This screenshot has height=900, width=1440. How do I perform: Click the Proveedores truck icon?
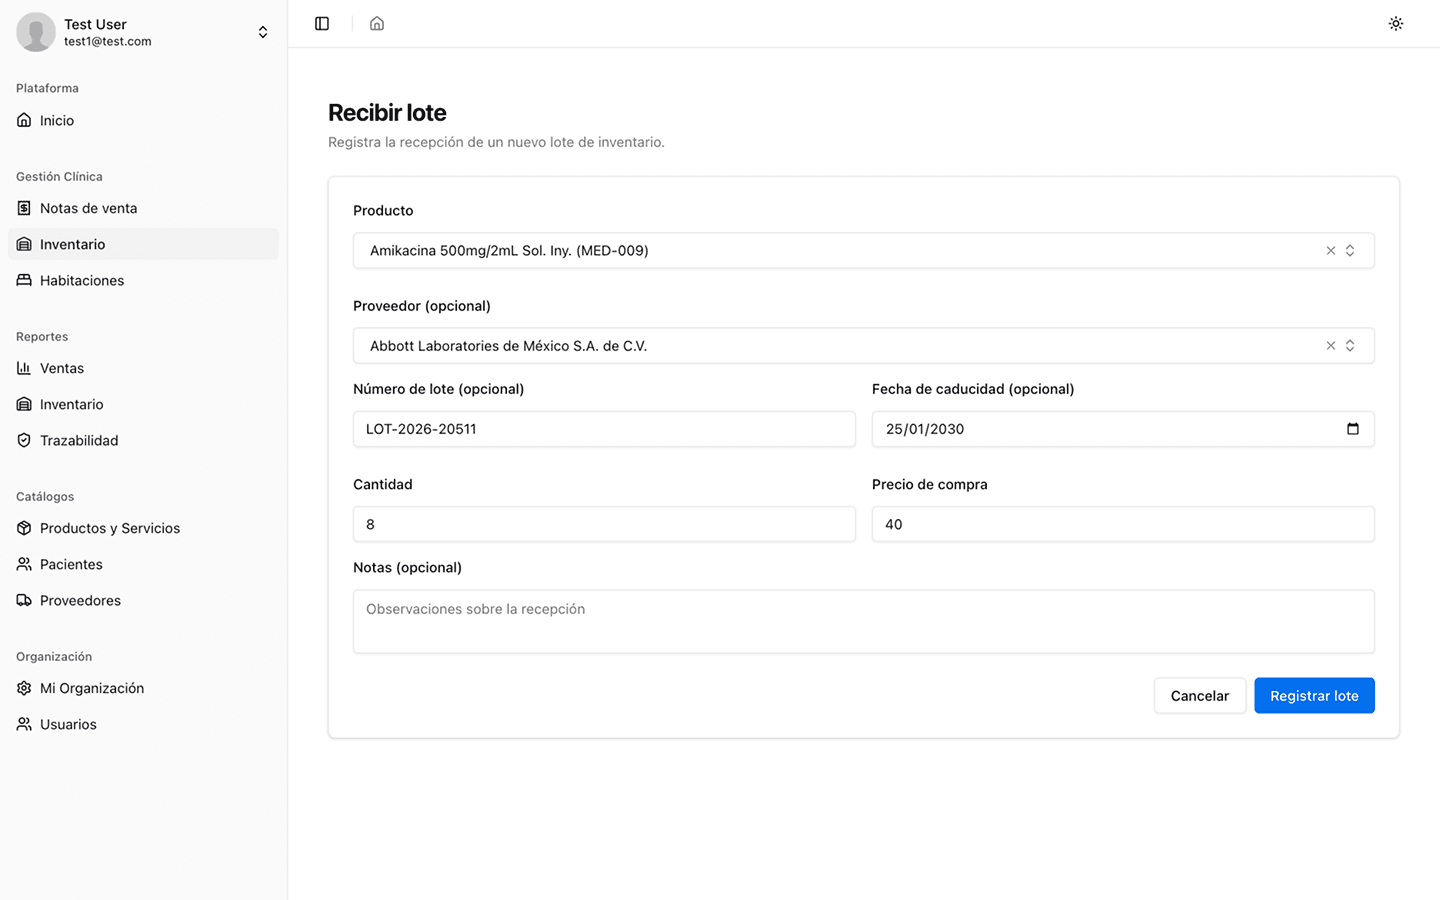click(24, 600)
